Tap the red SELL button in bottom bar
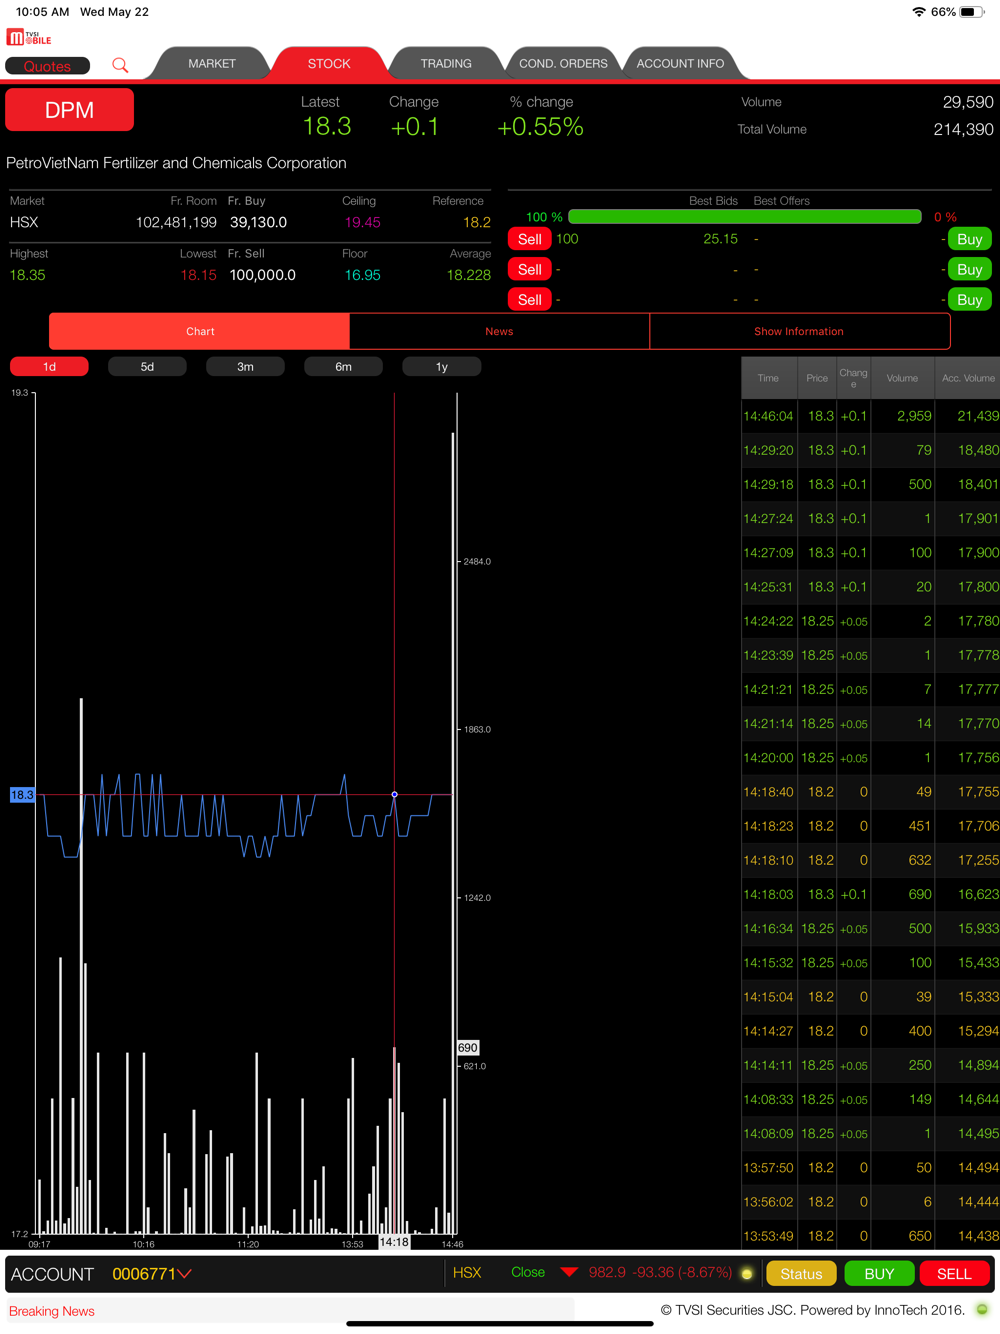 click(x=954, y=1274)
